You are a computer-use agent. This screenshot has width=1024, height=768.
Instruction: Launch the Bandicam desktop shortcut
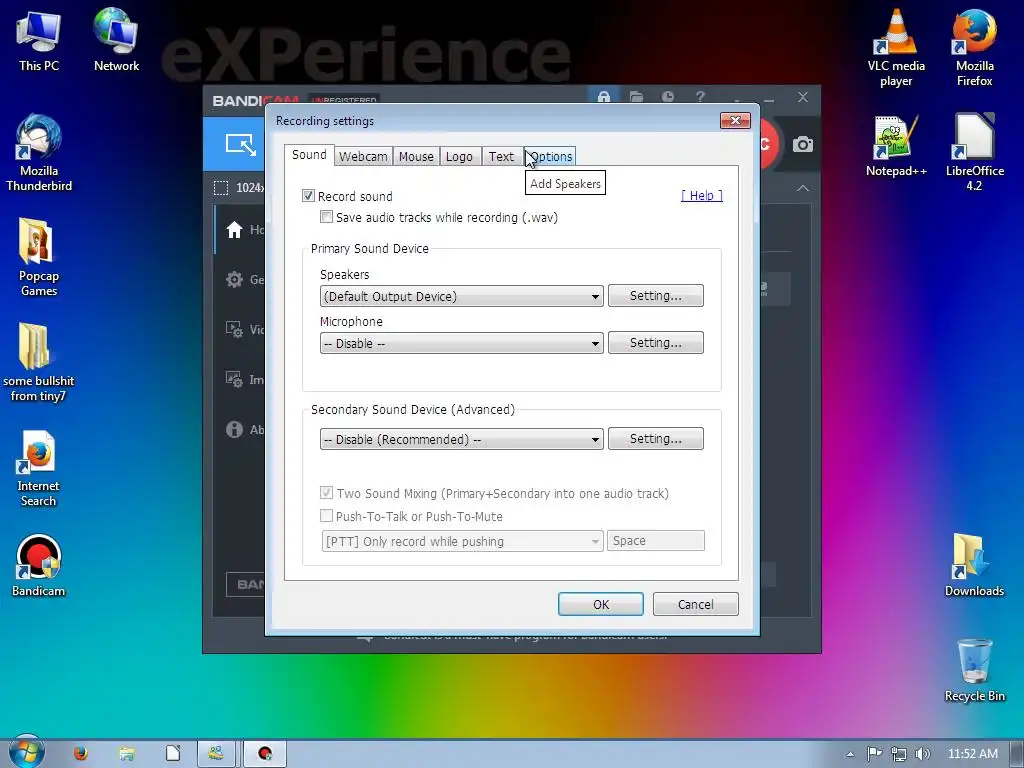pos(39,566)
